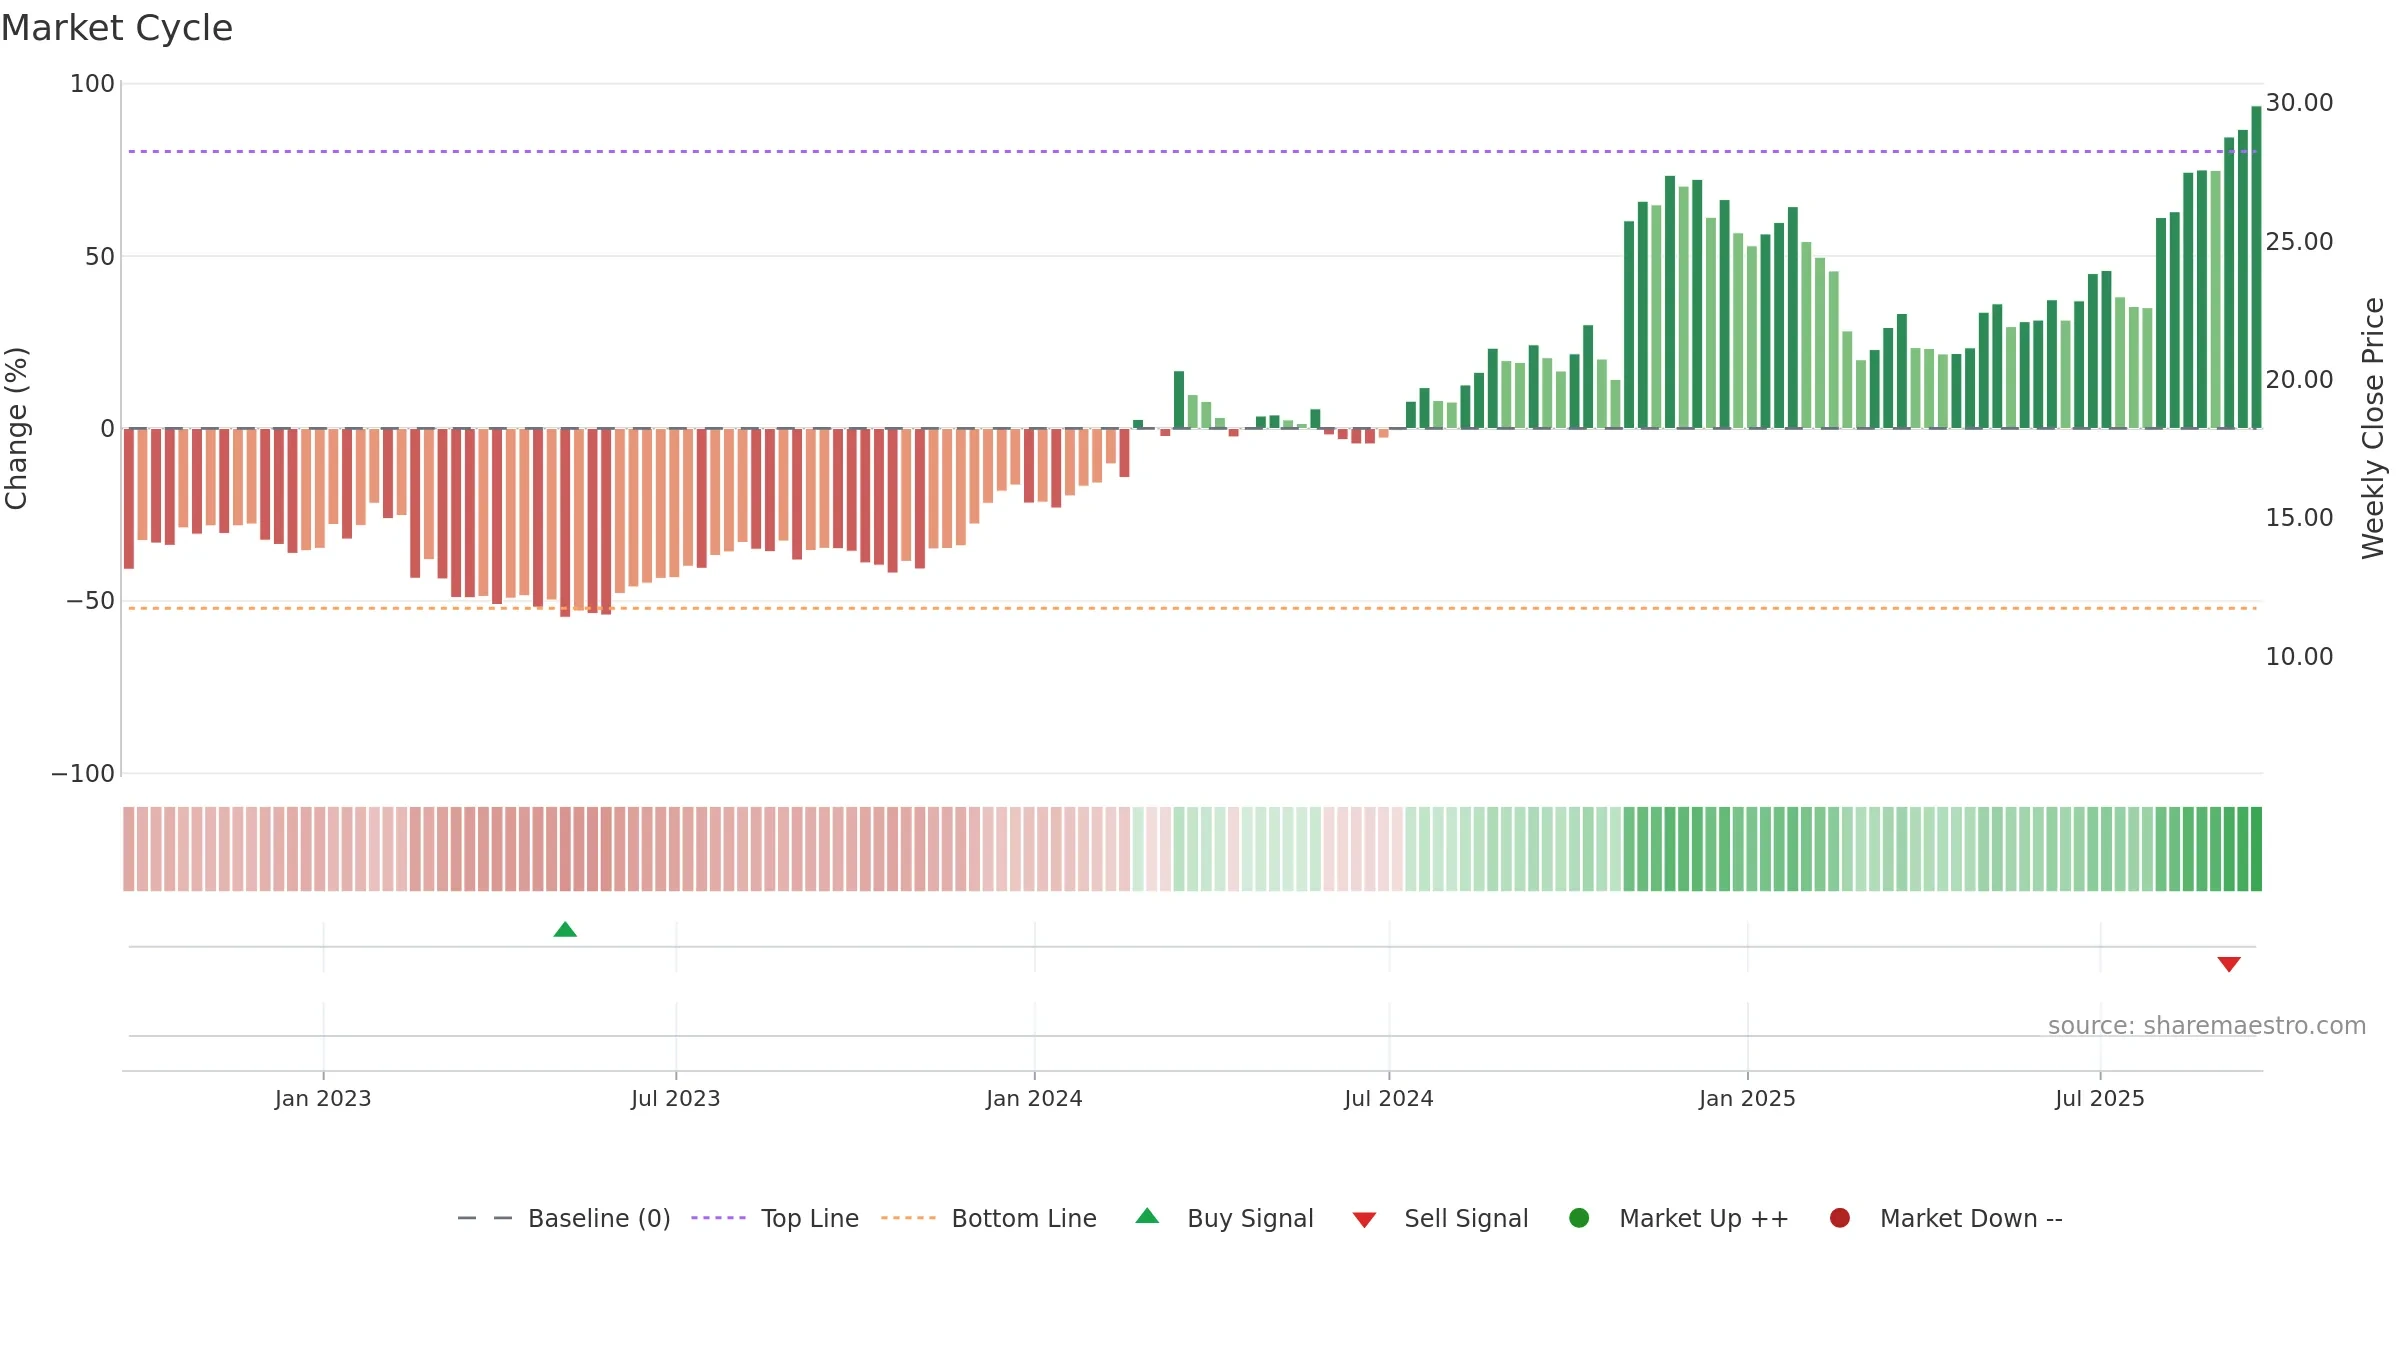Toggle the Sell Signal legend entry
This screenshot has height=1350, width=2400.
[1440, 1218]
